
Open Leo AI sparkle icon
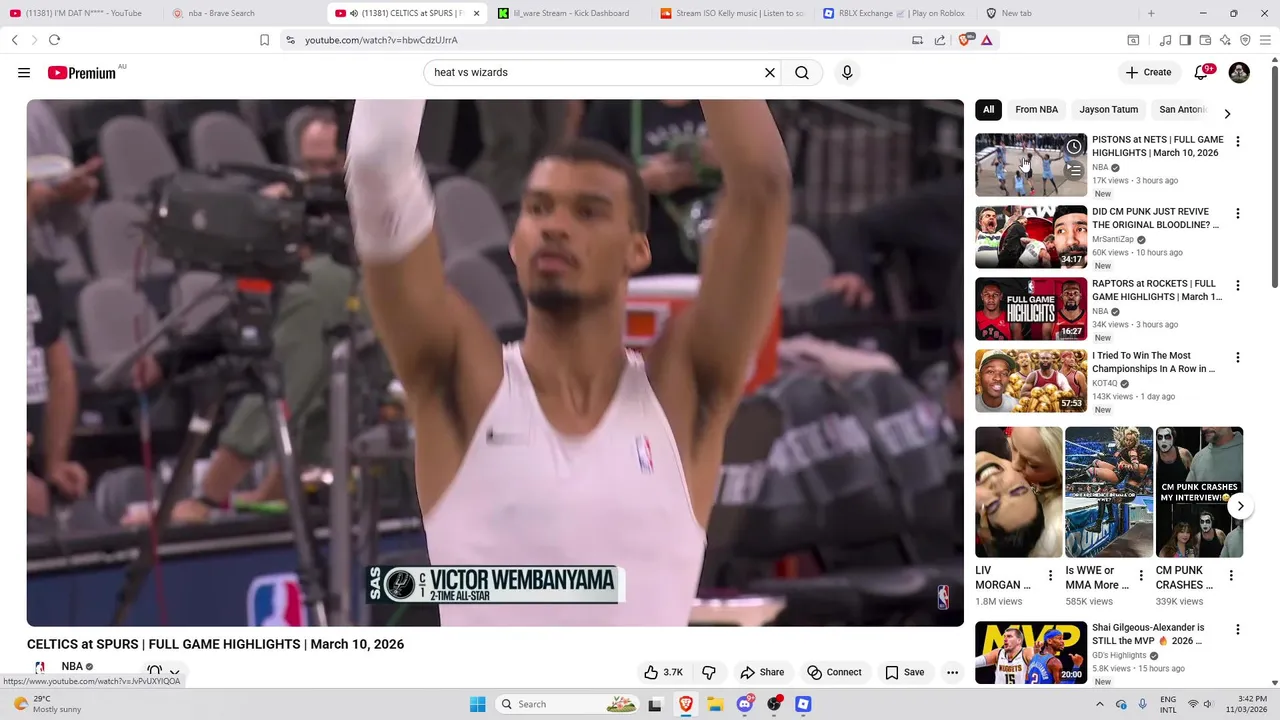click(x=1225, y=40)
